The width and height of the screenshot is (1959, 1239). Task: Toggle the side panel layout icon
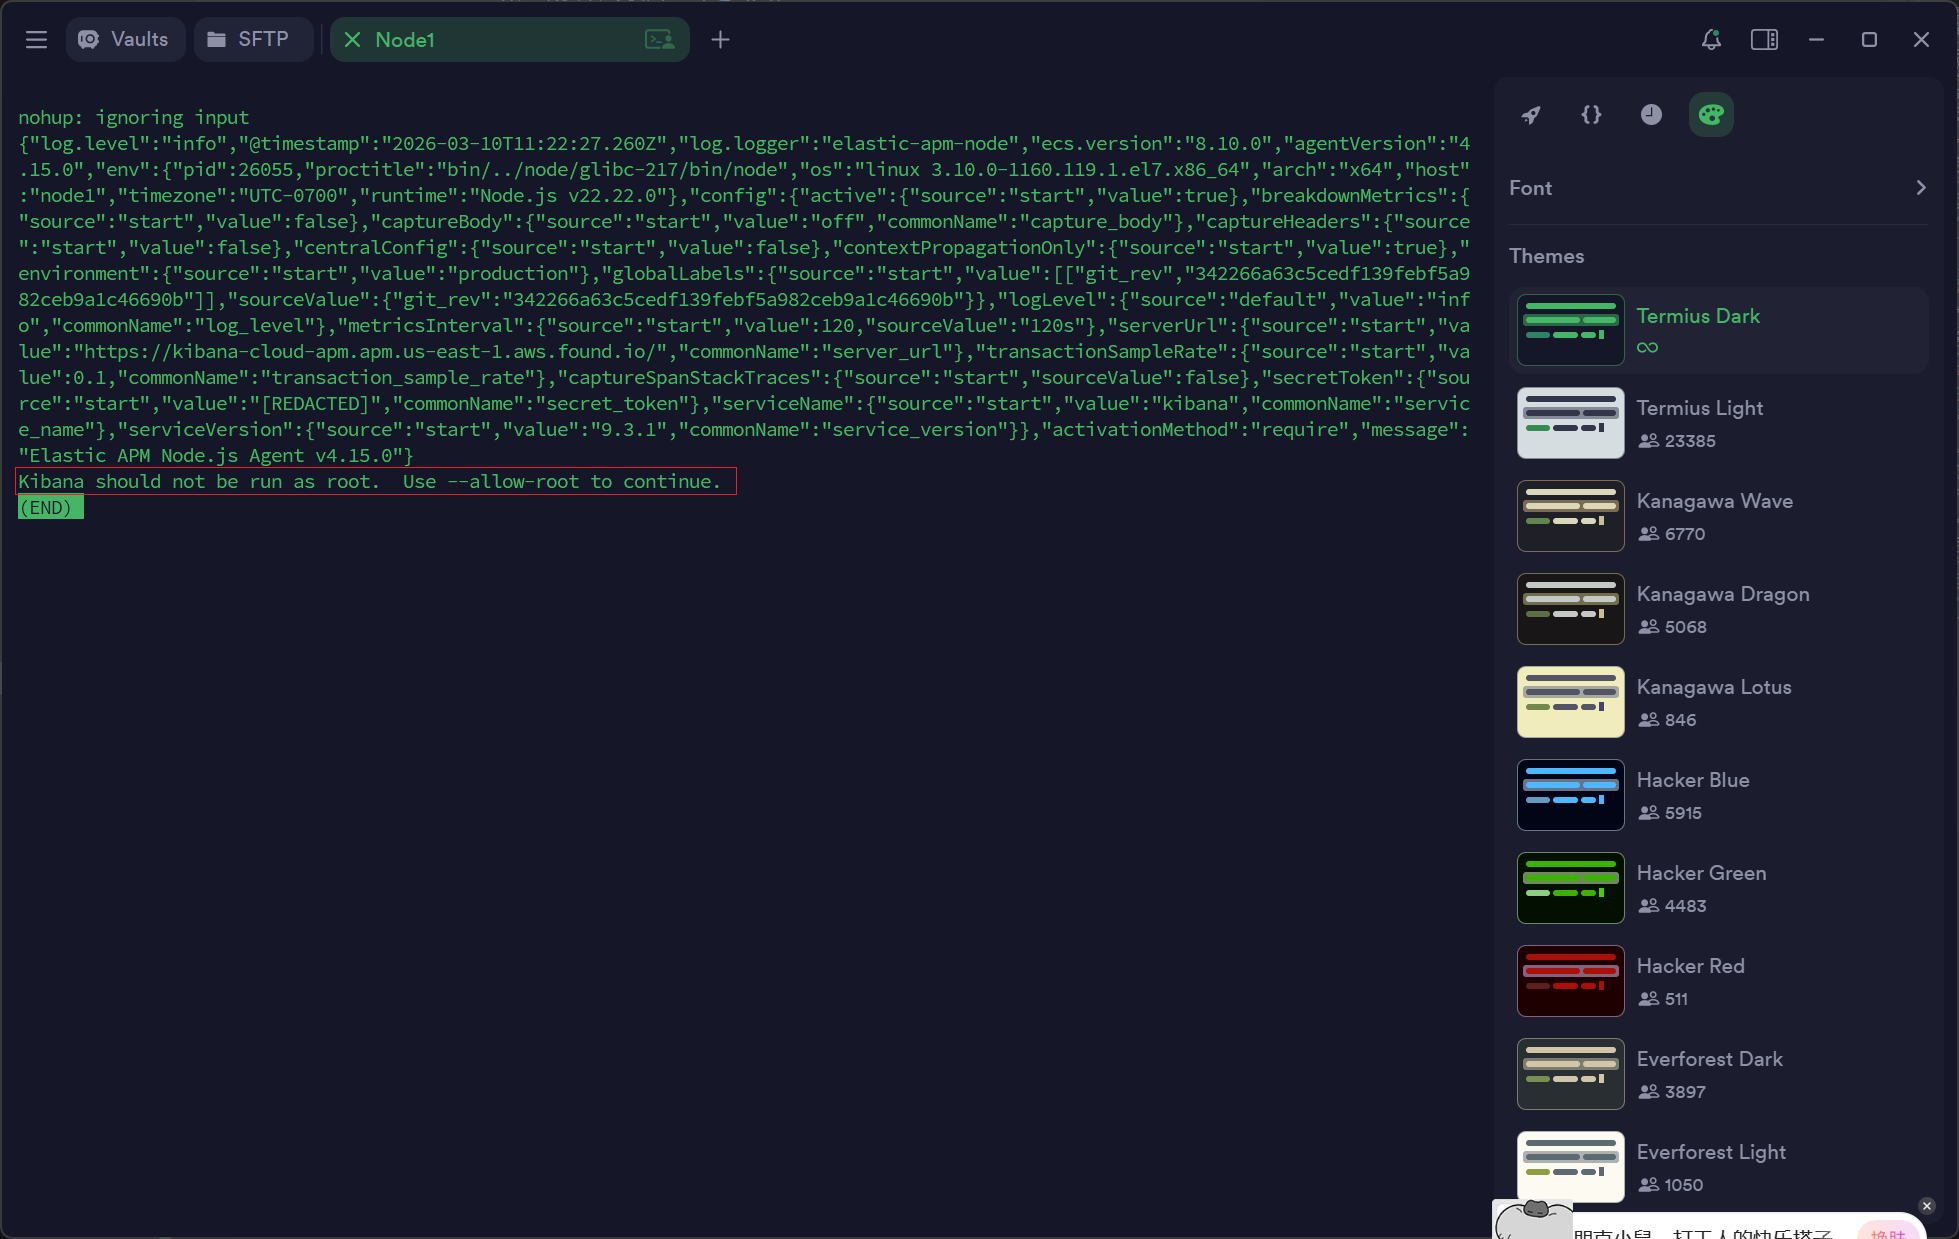1764,39
